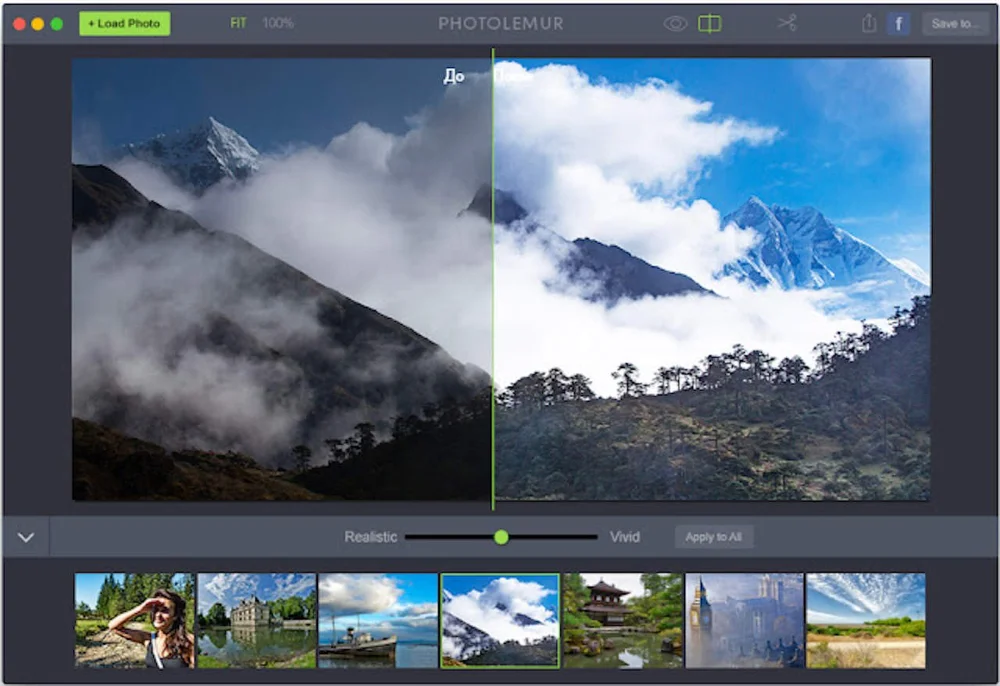Share photo to Facebook
Viewport: 1000px width, 686px height.
point(898,24)
